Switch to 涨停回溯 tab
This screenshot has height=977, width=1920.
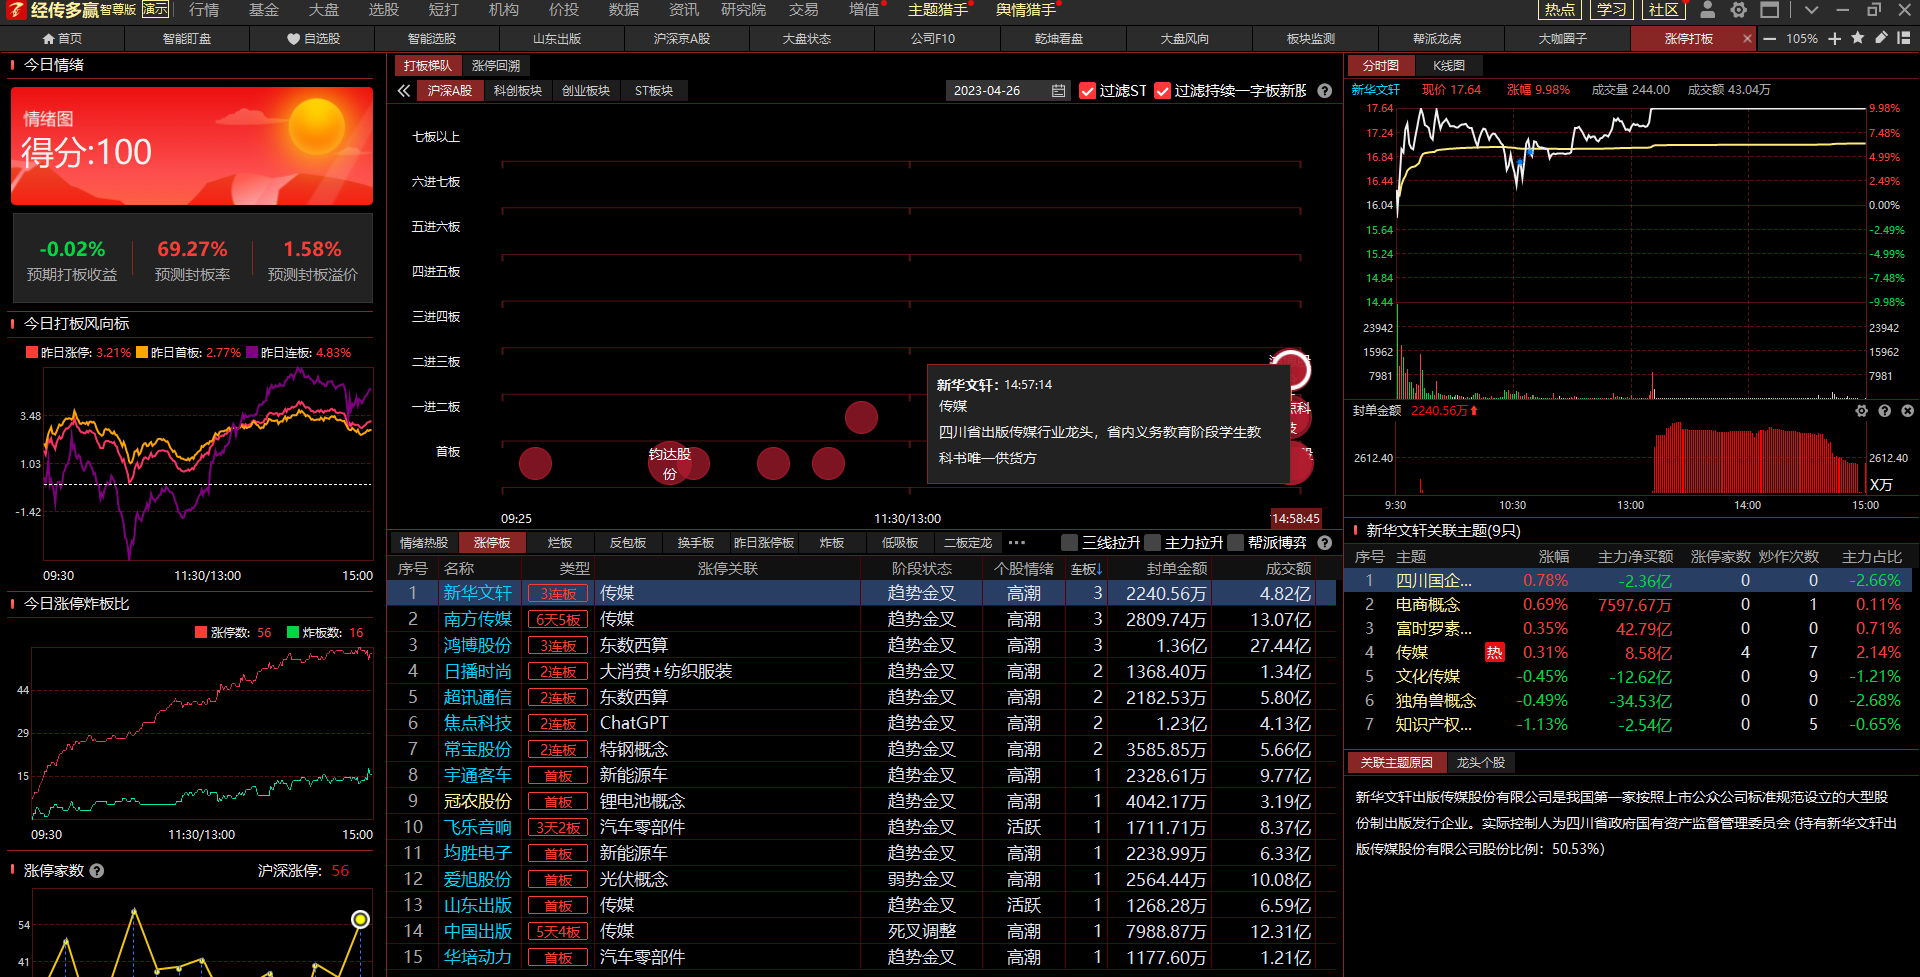[496, 66]
